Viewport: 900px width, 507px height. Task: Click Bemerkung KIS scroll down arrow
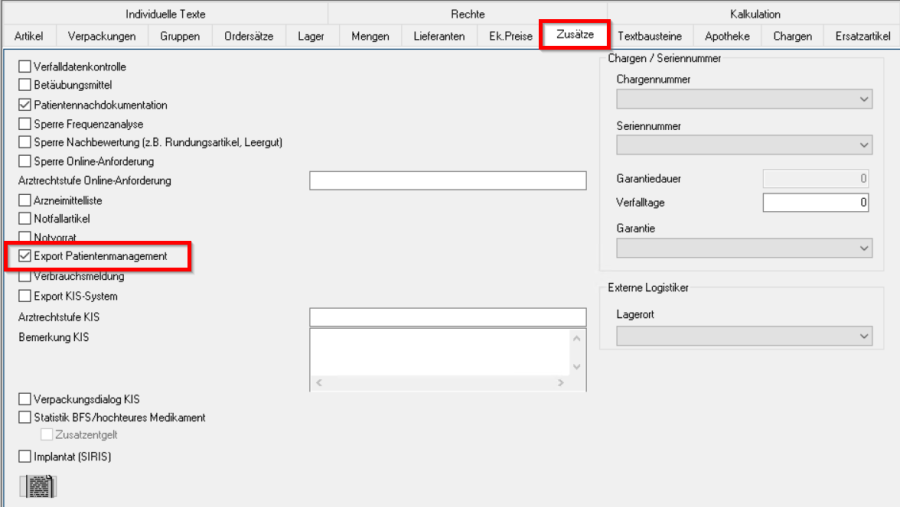tap(577, 367)
